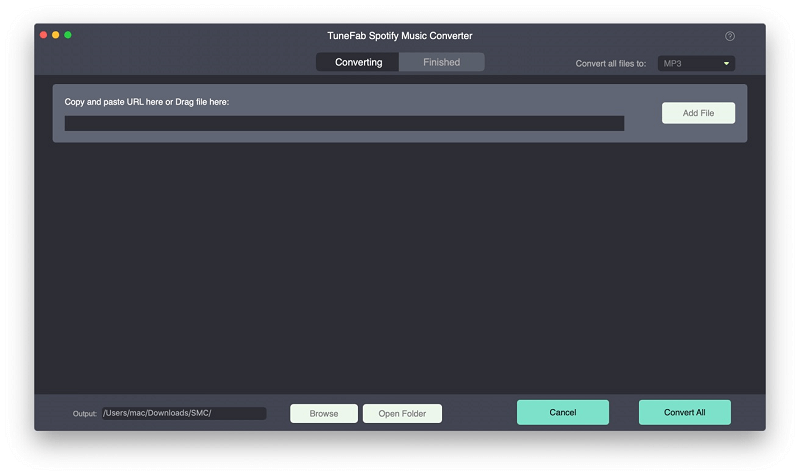Screen dimensions: 800x476
Task: Maximize the window using the green button
Action: coord(68,35)
